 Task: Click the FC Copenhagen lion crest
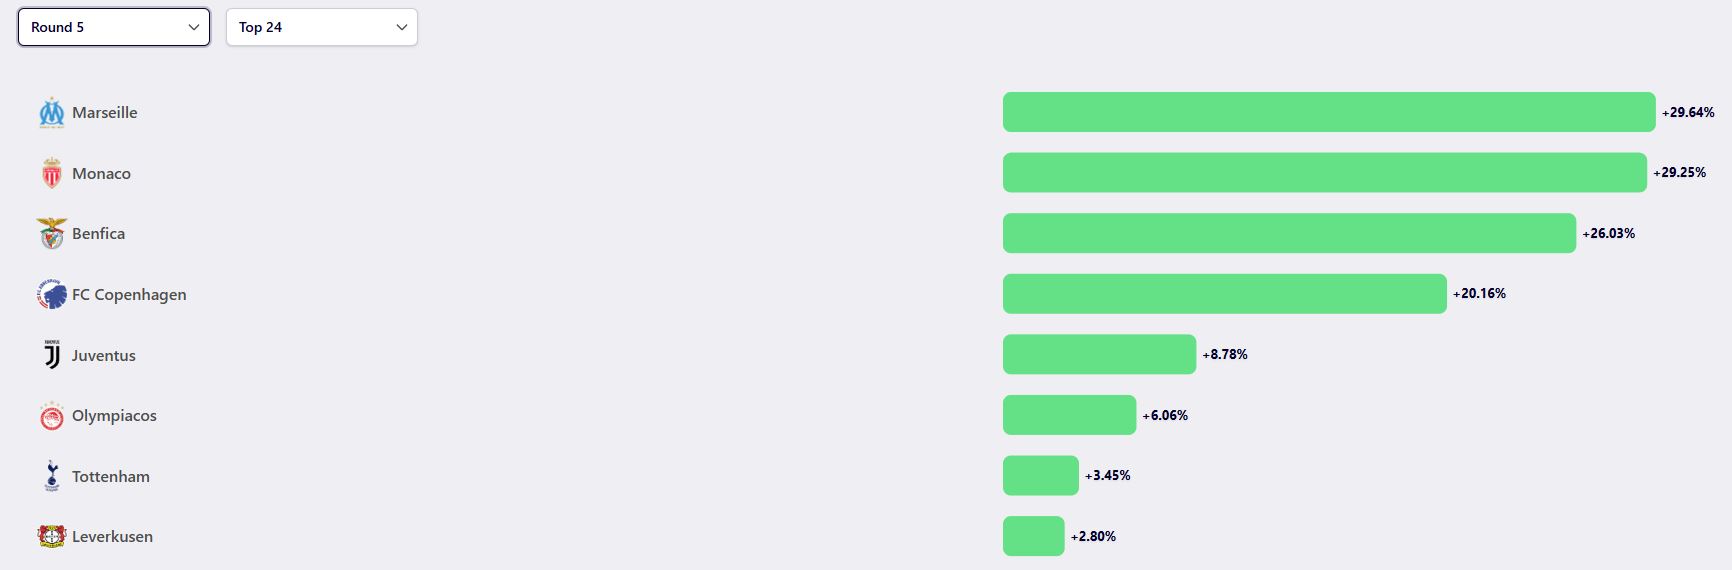coord(51,295)
